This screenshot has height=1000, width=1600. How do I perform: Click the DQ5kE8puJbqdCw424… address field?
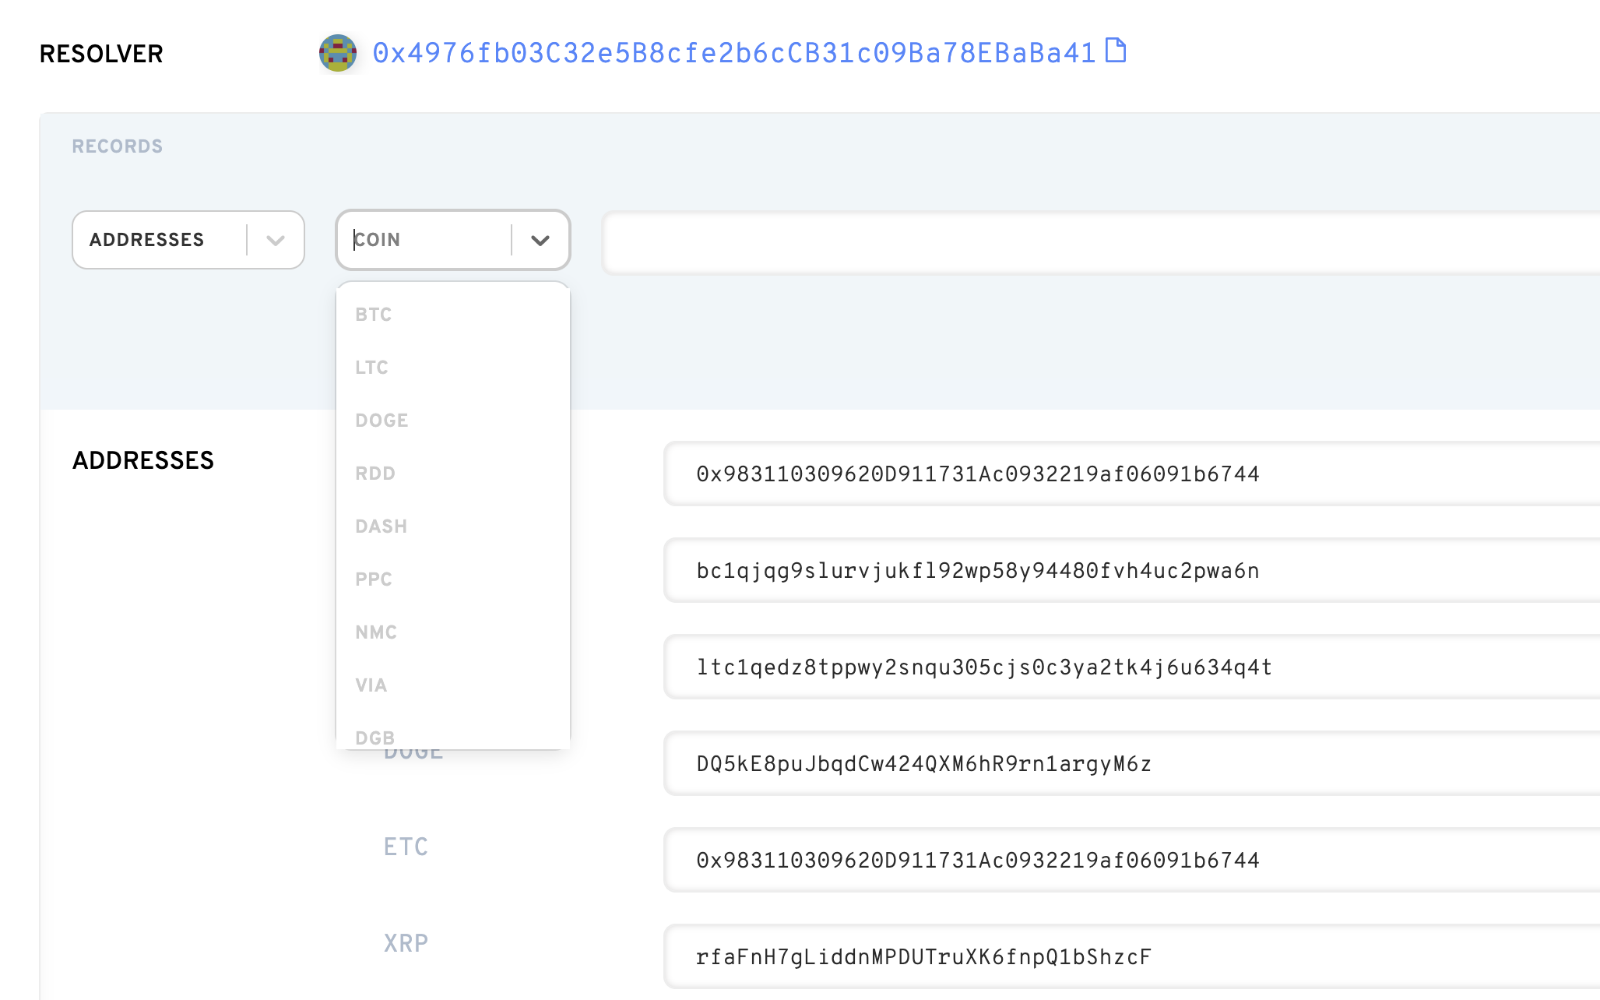tap(1132, 764)
